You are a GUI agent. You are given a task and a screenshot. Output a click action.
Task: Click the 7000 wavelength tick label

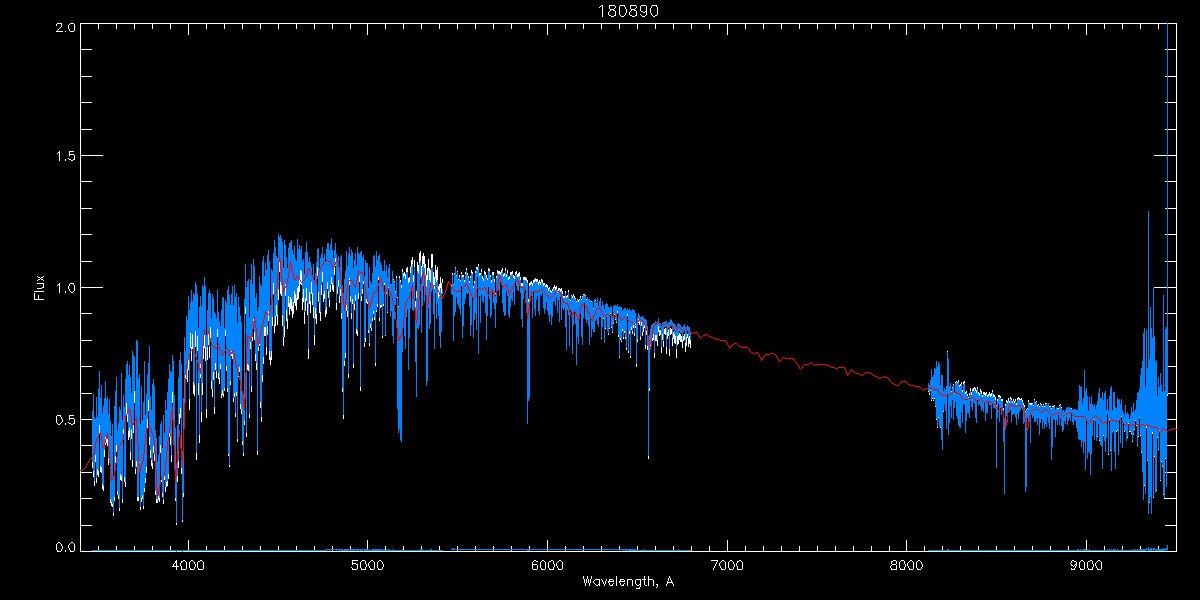pyautogui.click(x=727, y=565)
